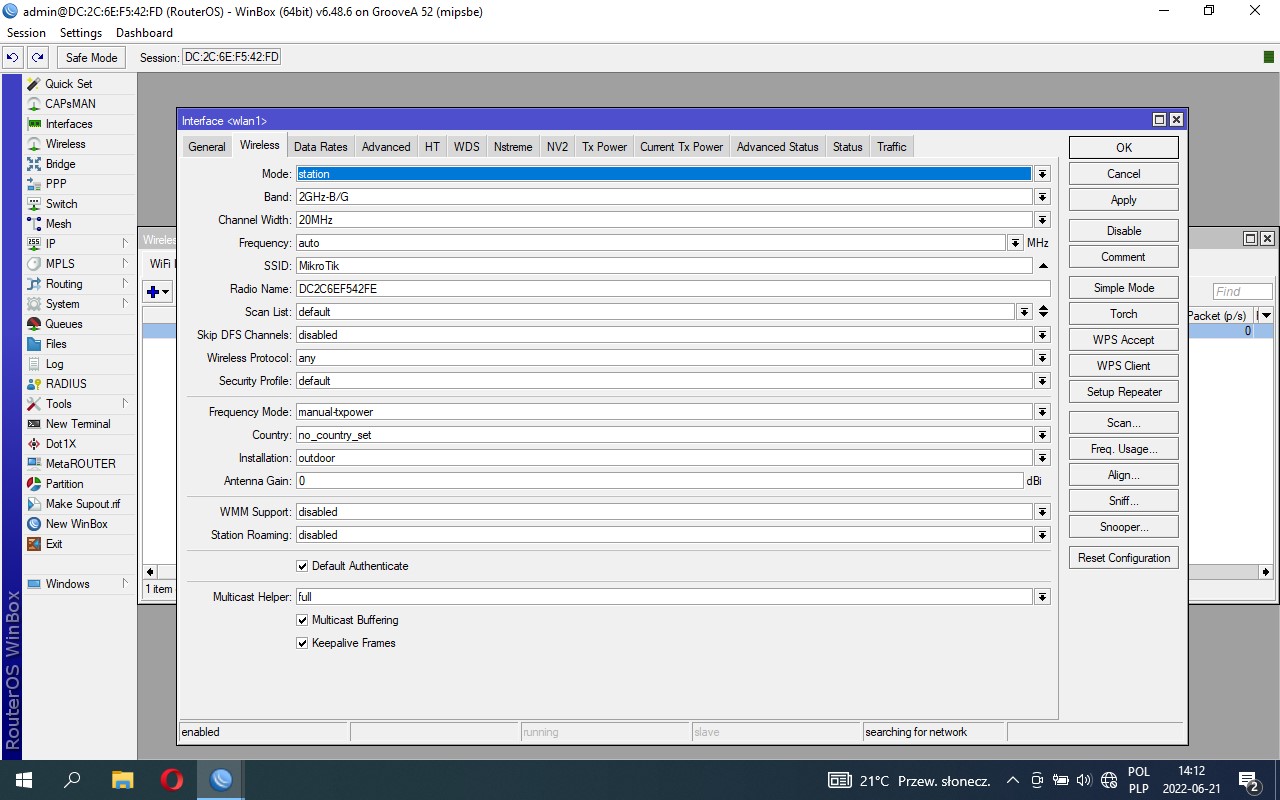The image size is (1280, 800).
Task: Click the blue plus add icon
Action: 154,292
